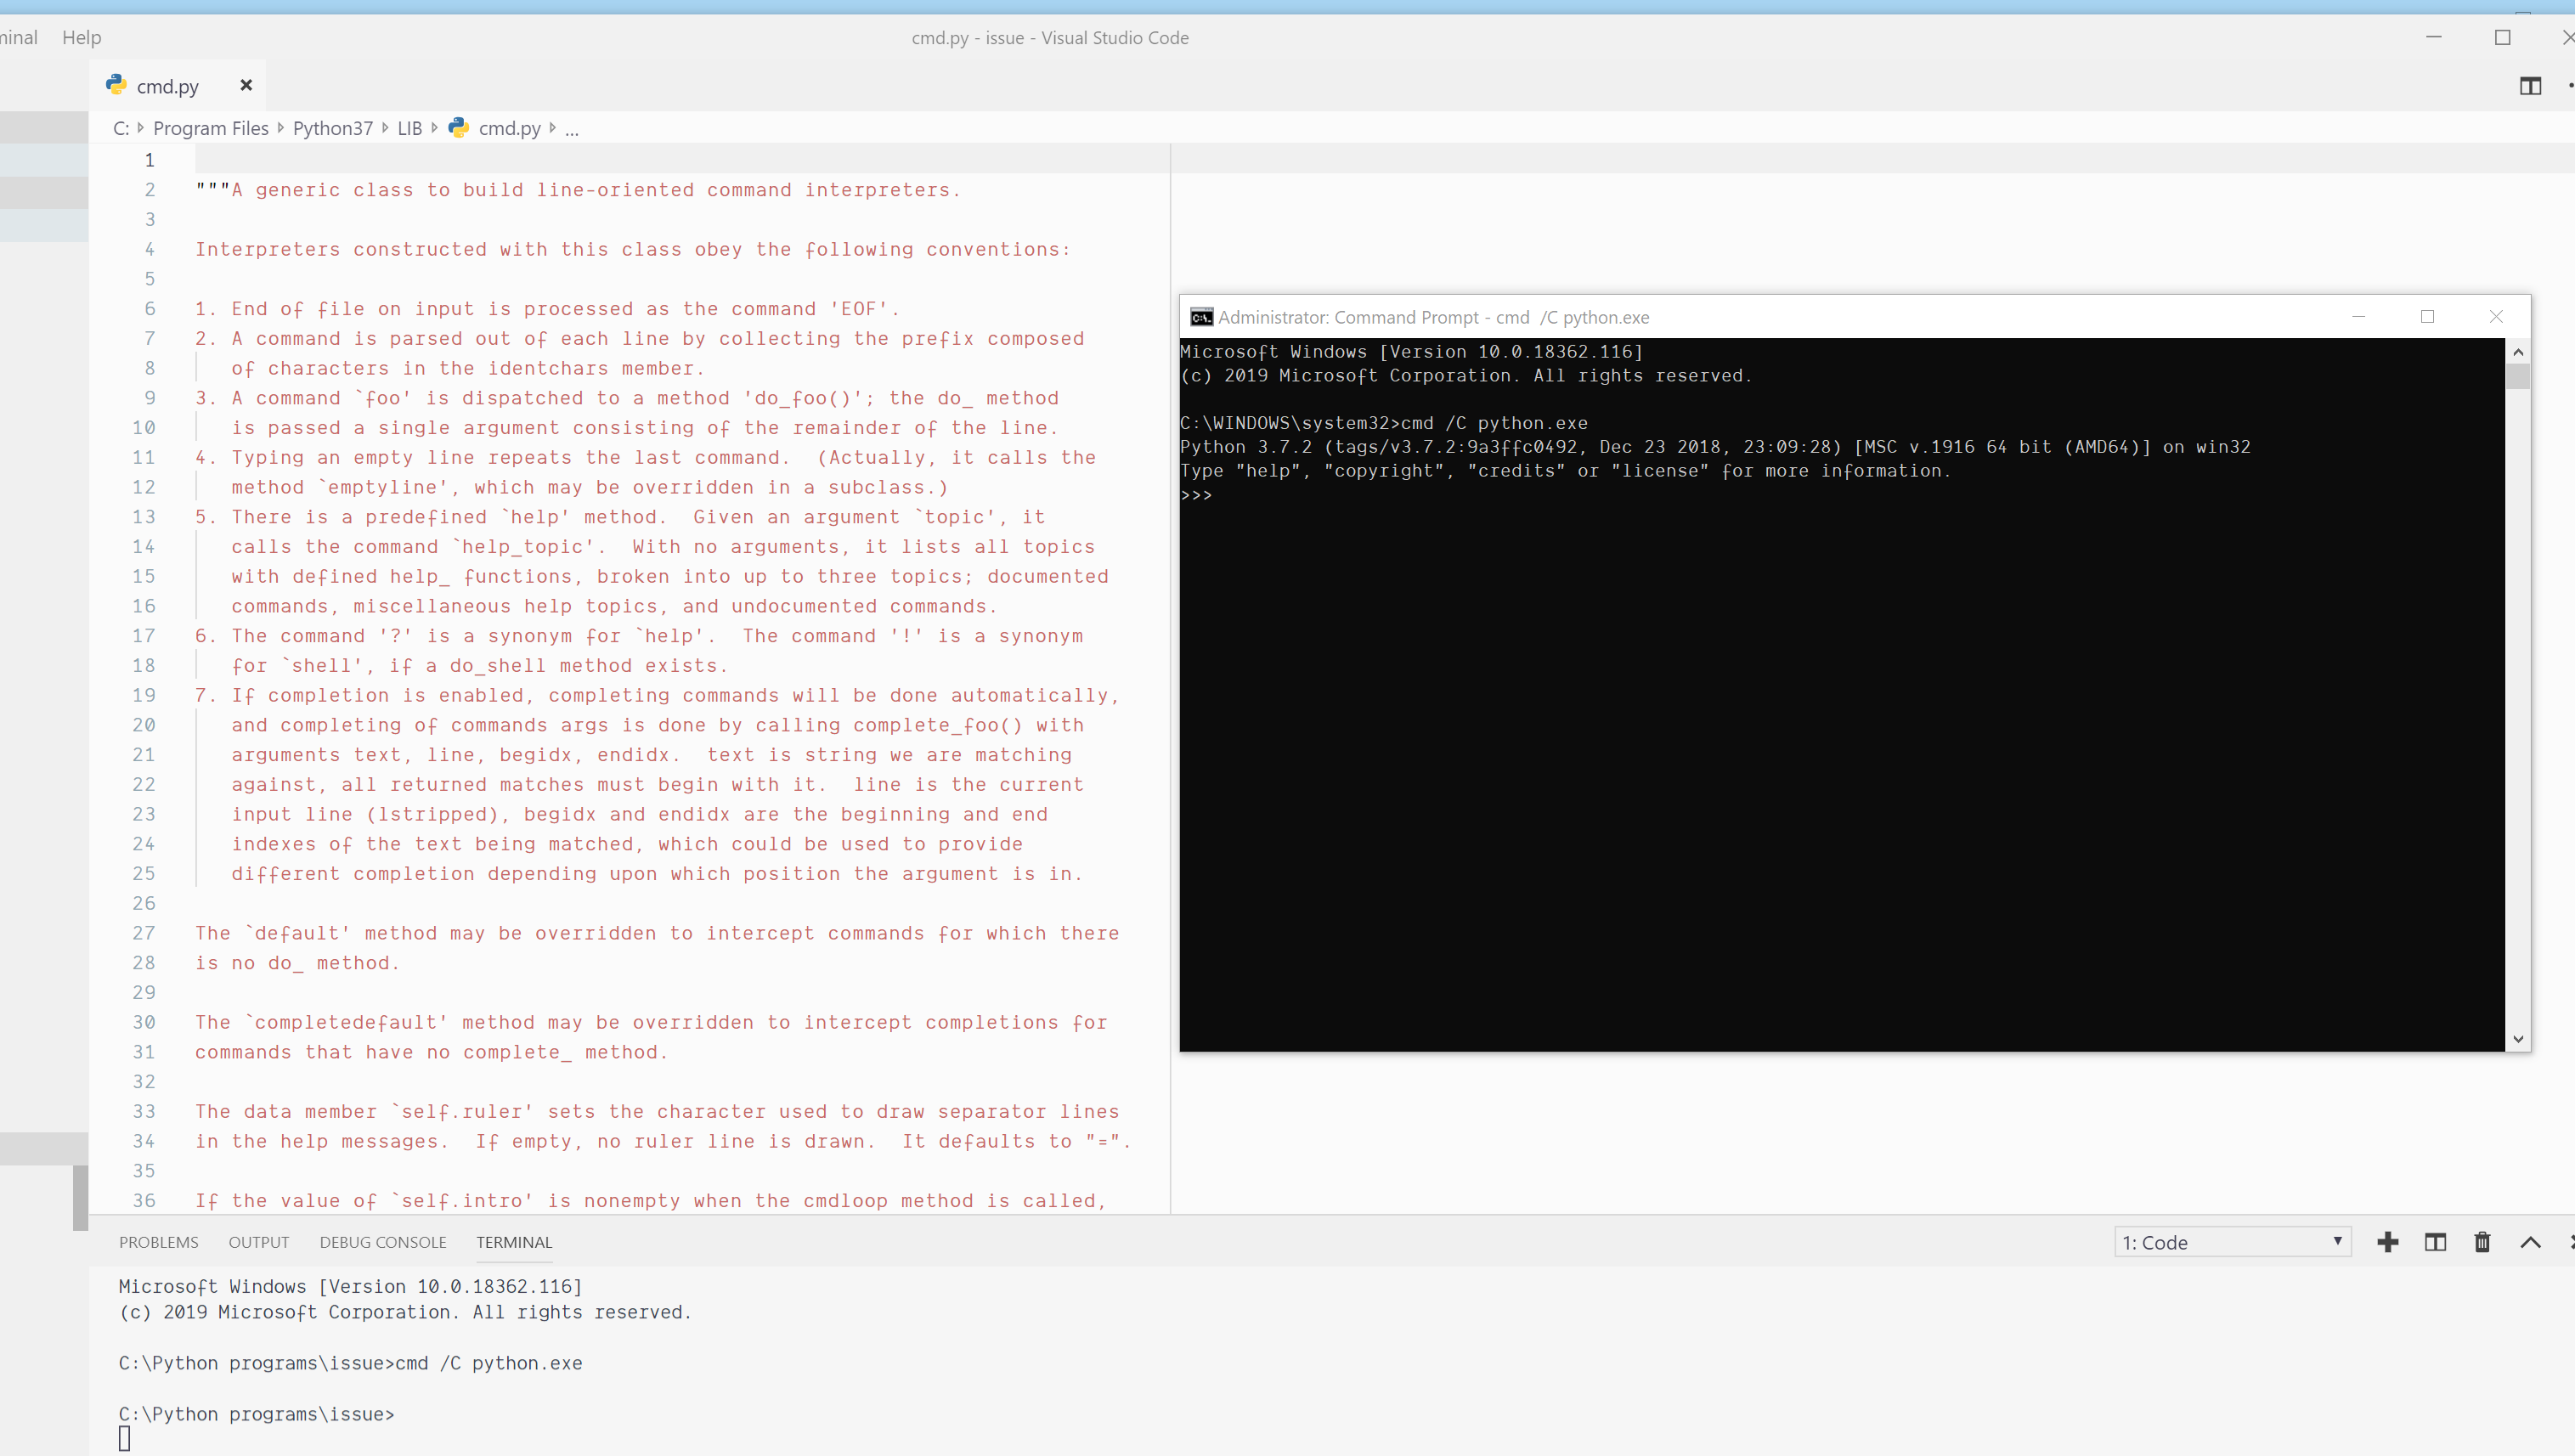Open the Command Prompt system menu icon
Viewport: 2575px width, 1456px height.
(x=1201, y=317)
